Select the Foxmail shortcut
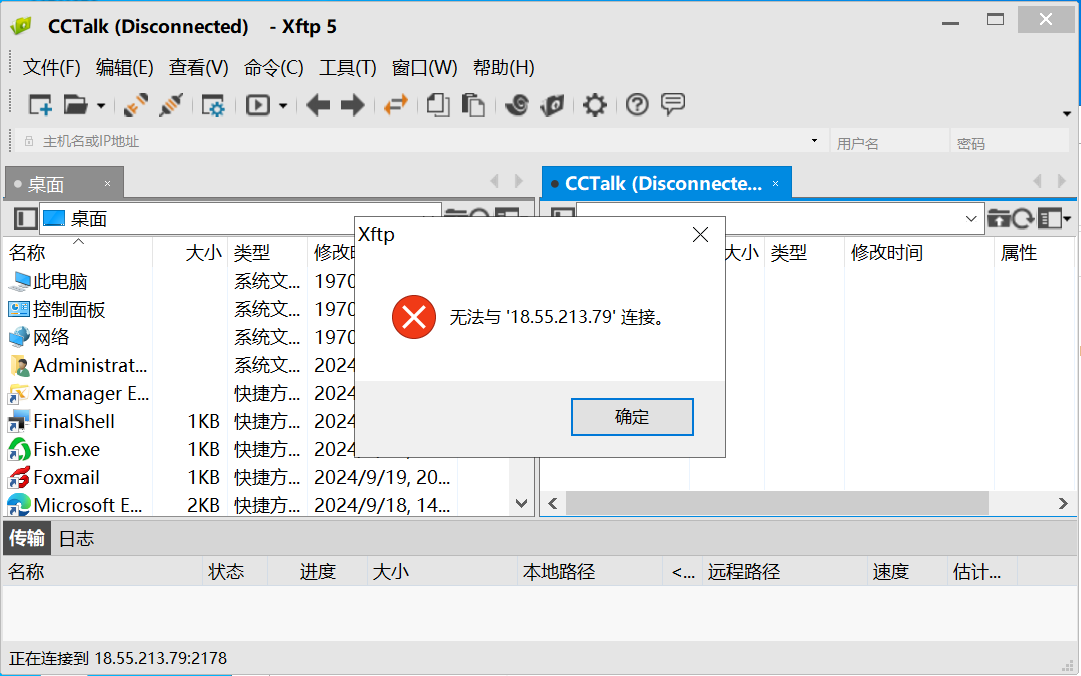Viewport: 1081px width, 676px height. [66, 478]
